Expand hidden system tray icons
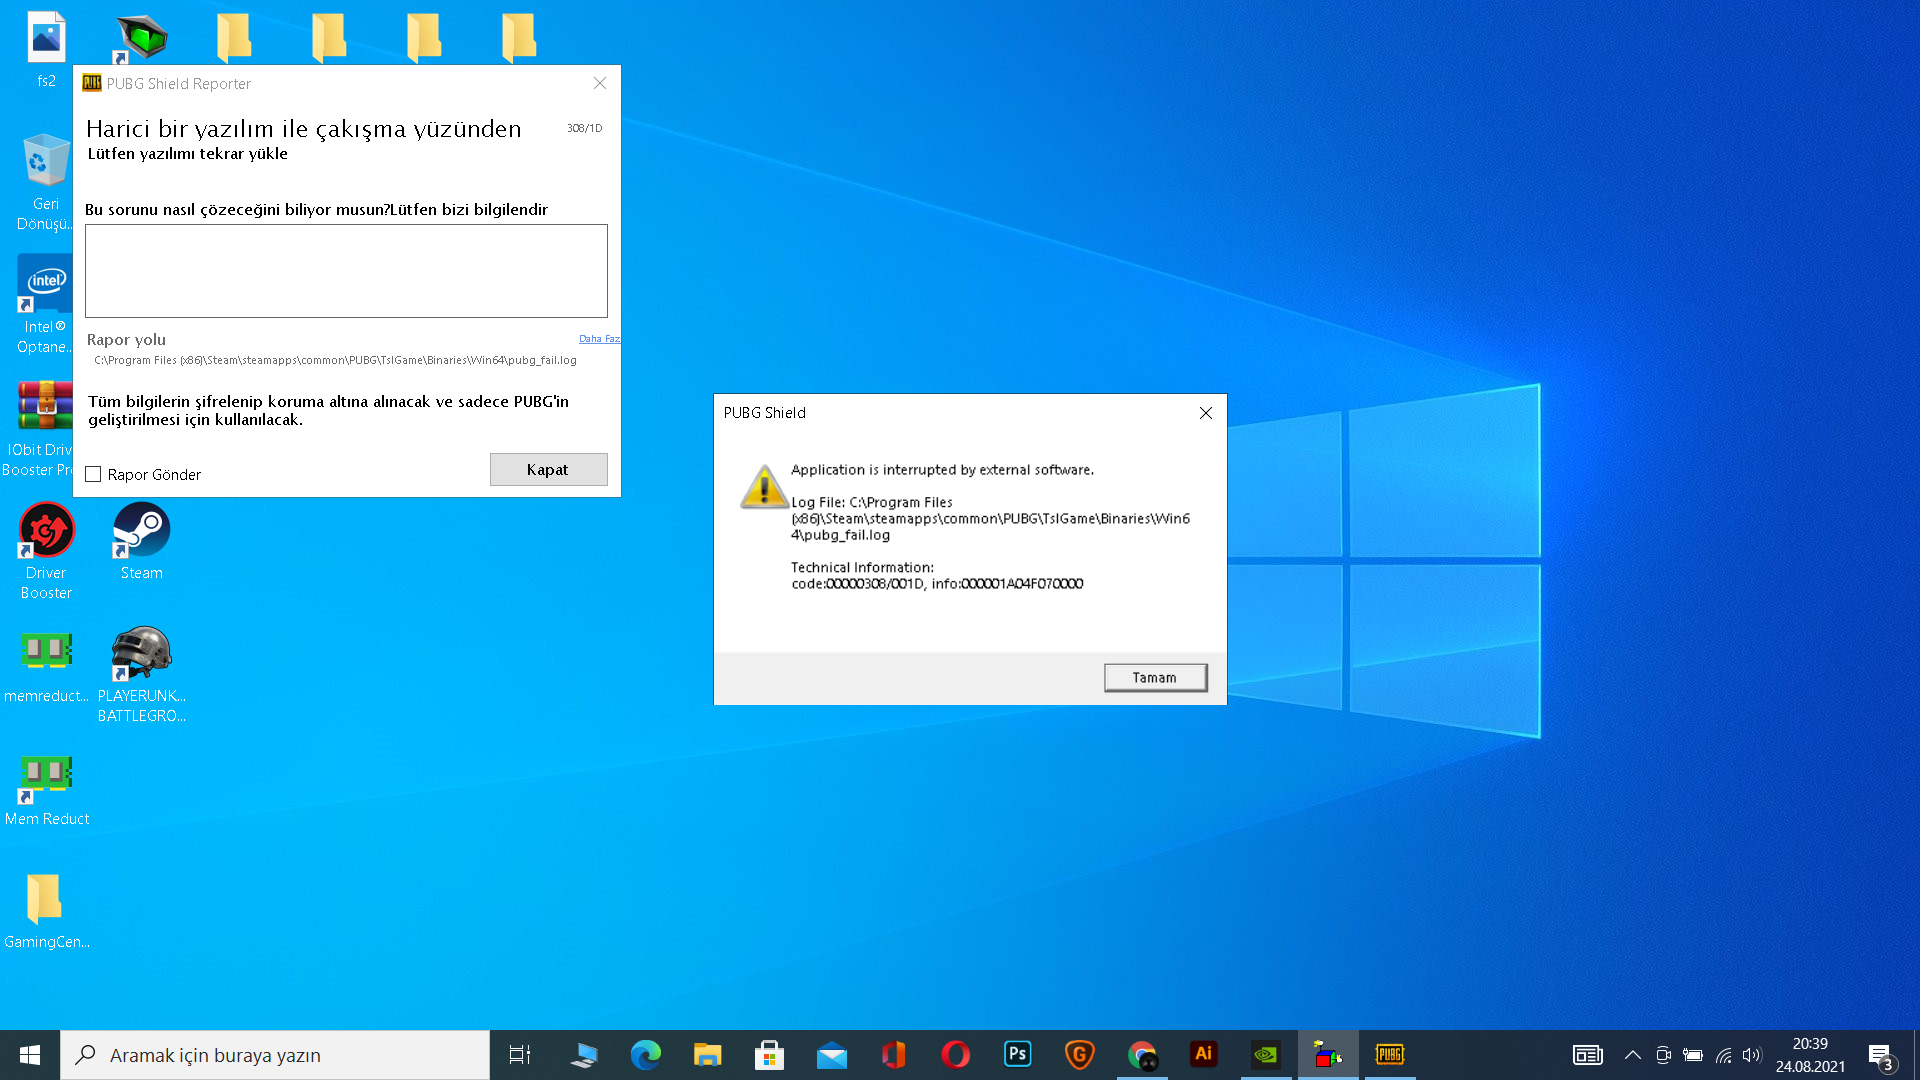This screenshot has width=1920, height=1080. tap(1632, 1055)
